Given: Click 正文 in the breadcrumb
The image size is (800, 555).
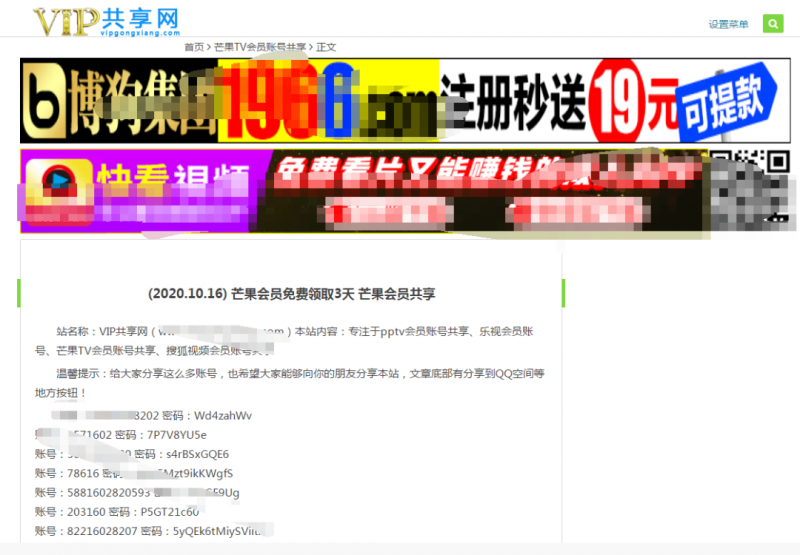Looking at the screenshot, I should (x=326, y=47).
